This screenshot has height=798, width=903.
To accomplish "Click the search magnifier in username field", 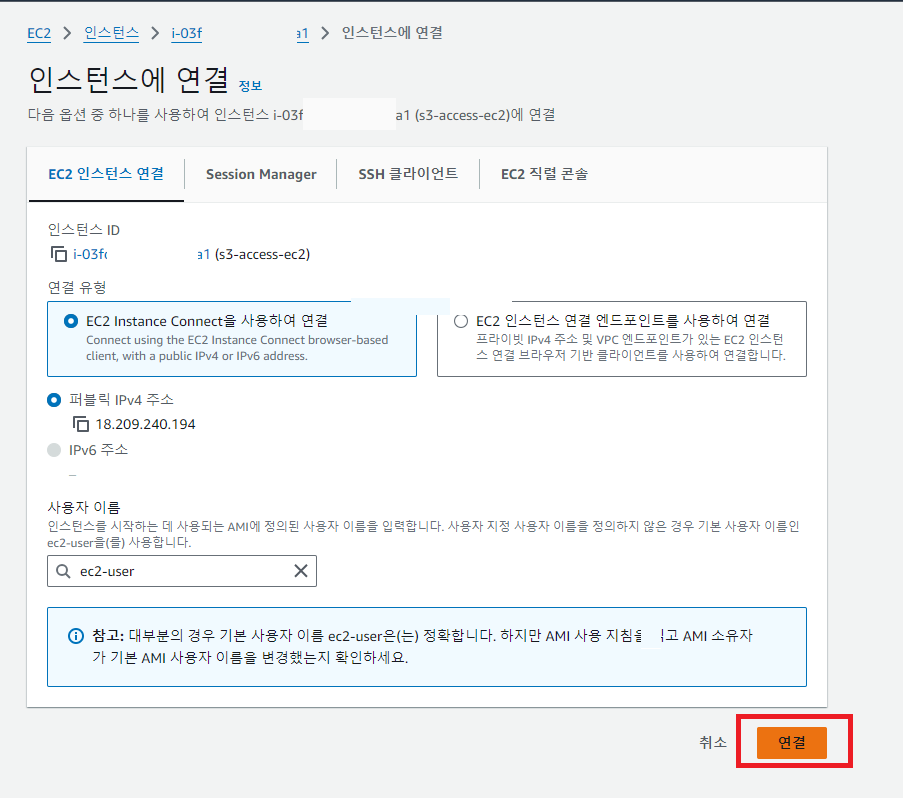I will click(63, 571).
